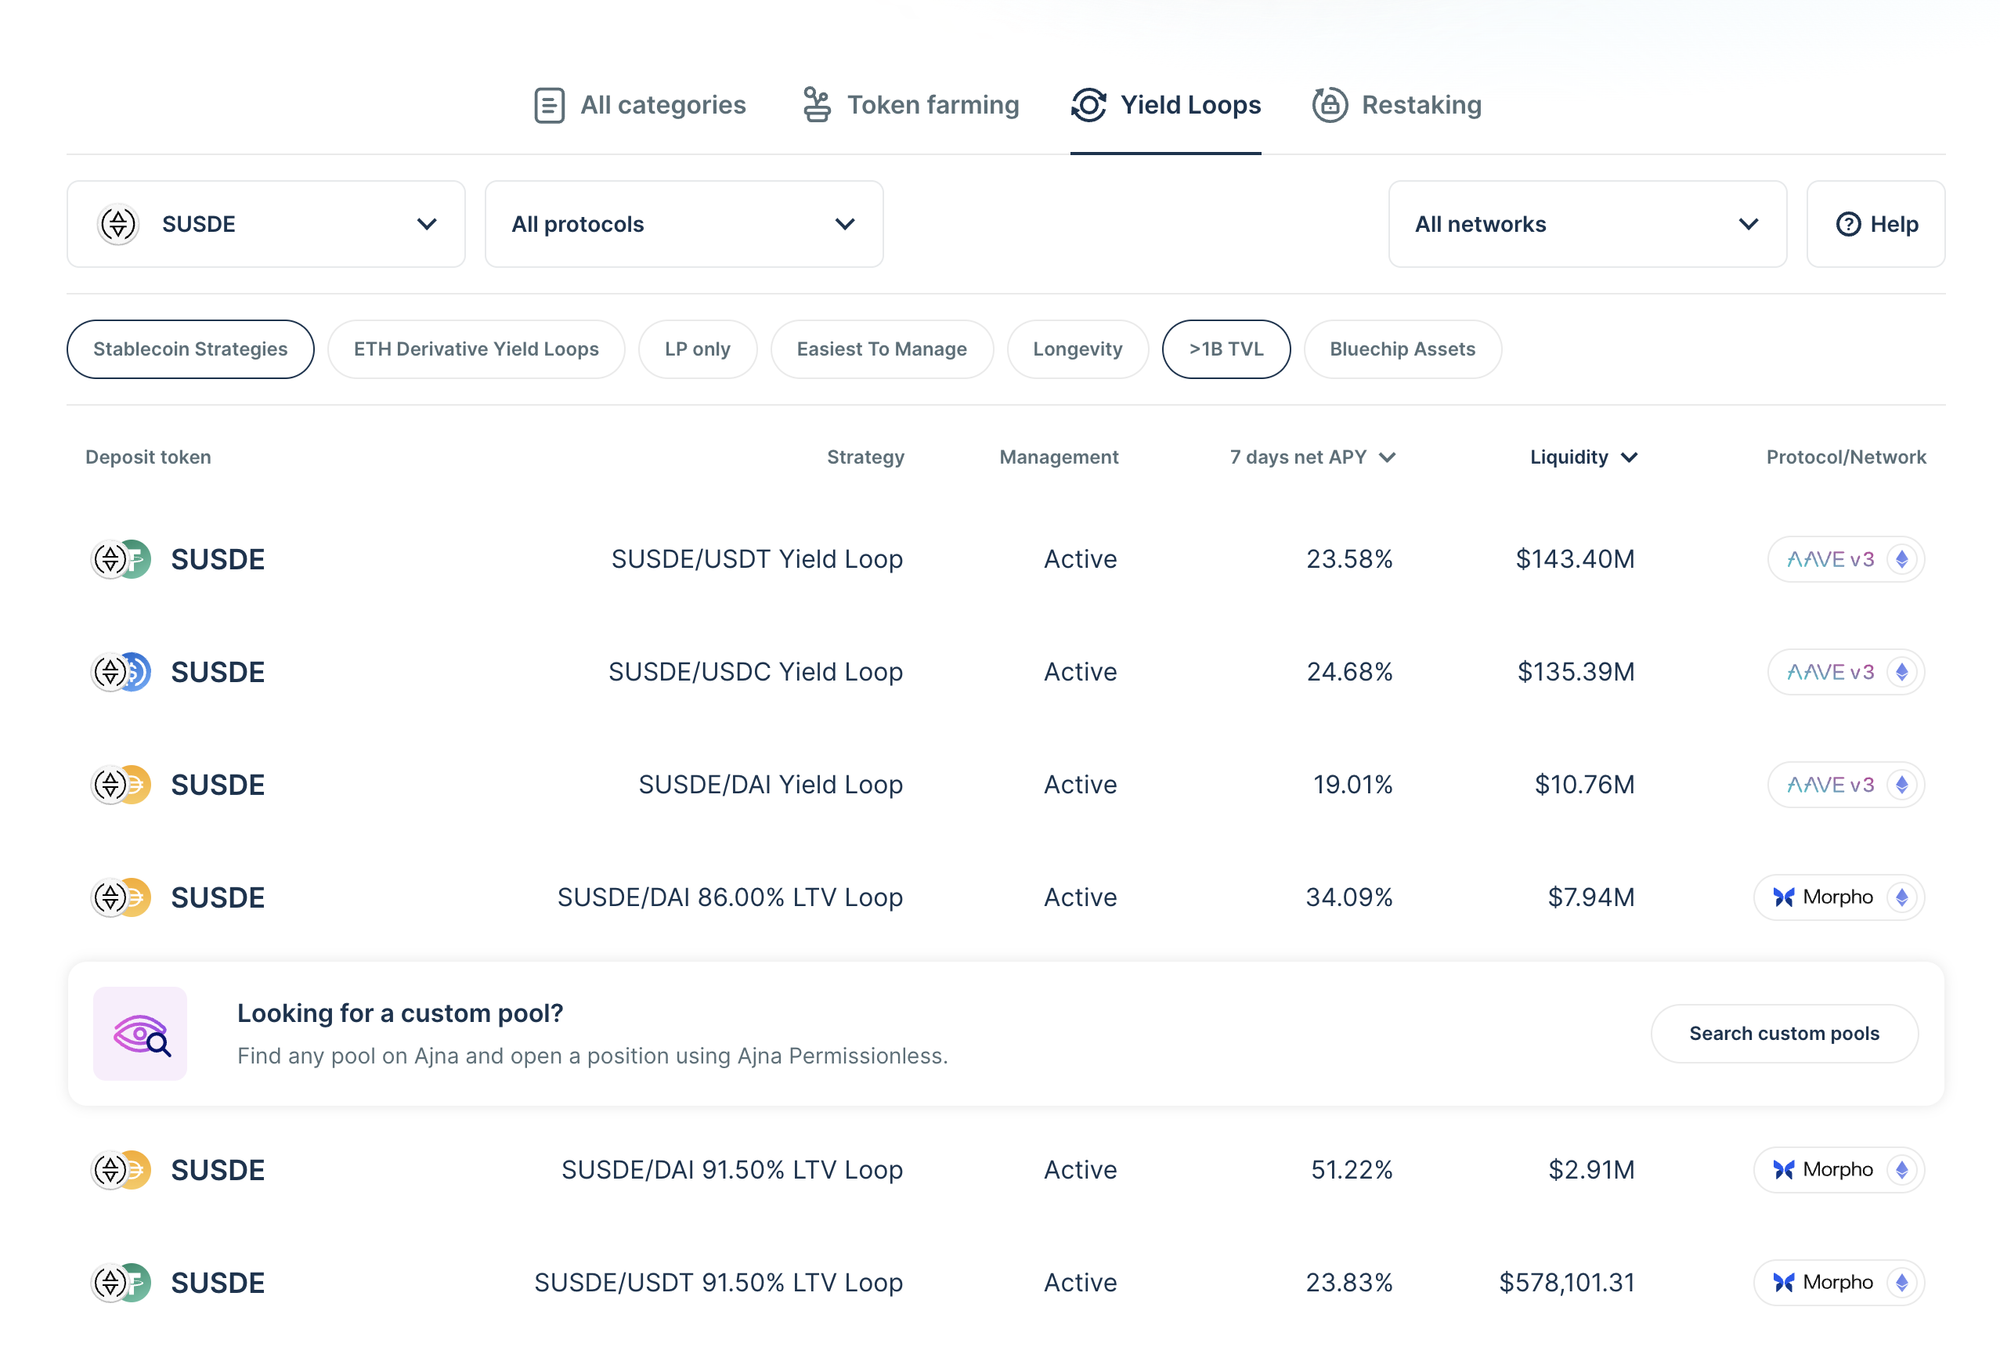This screenshot has width=2000, height=1347.
Task: Open the All networks dropdown
Action: tap(1587, 224)
